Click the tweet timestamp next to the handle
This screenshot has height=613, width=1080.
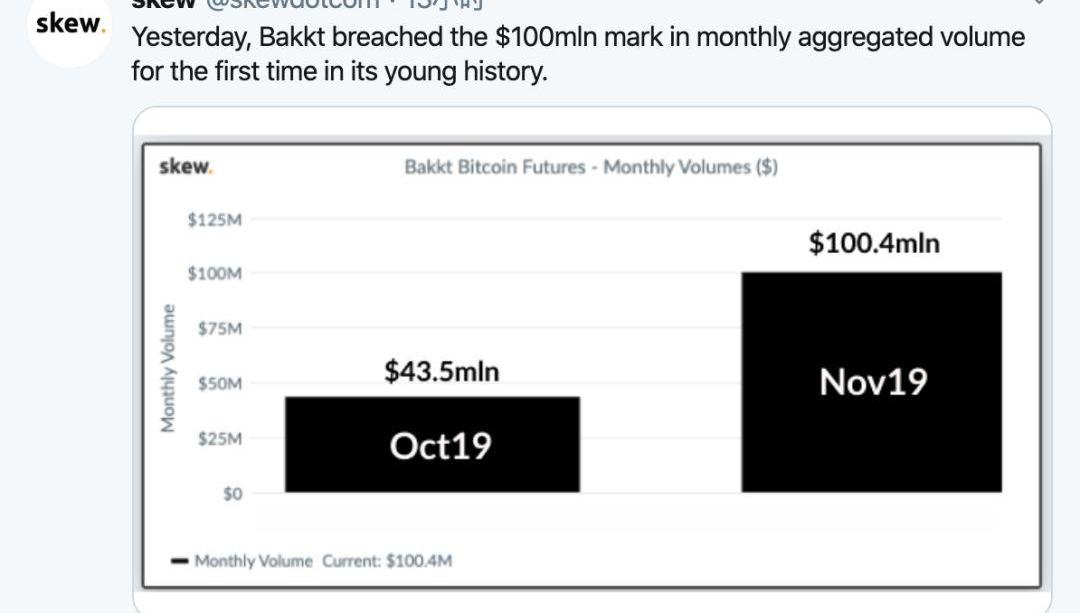[x=445, y=3]
